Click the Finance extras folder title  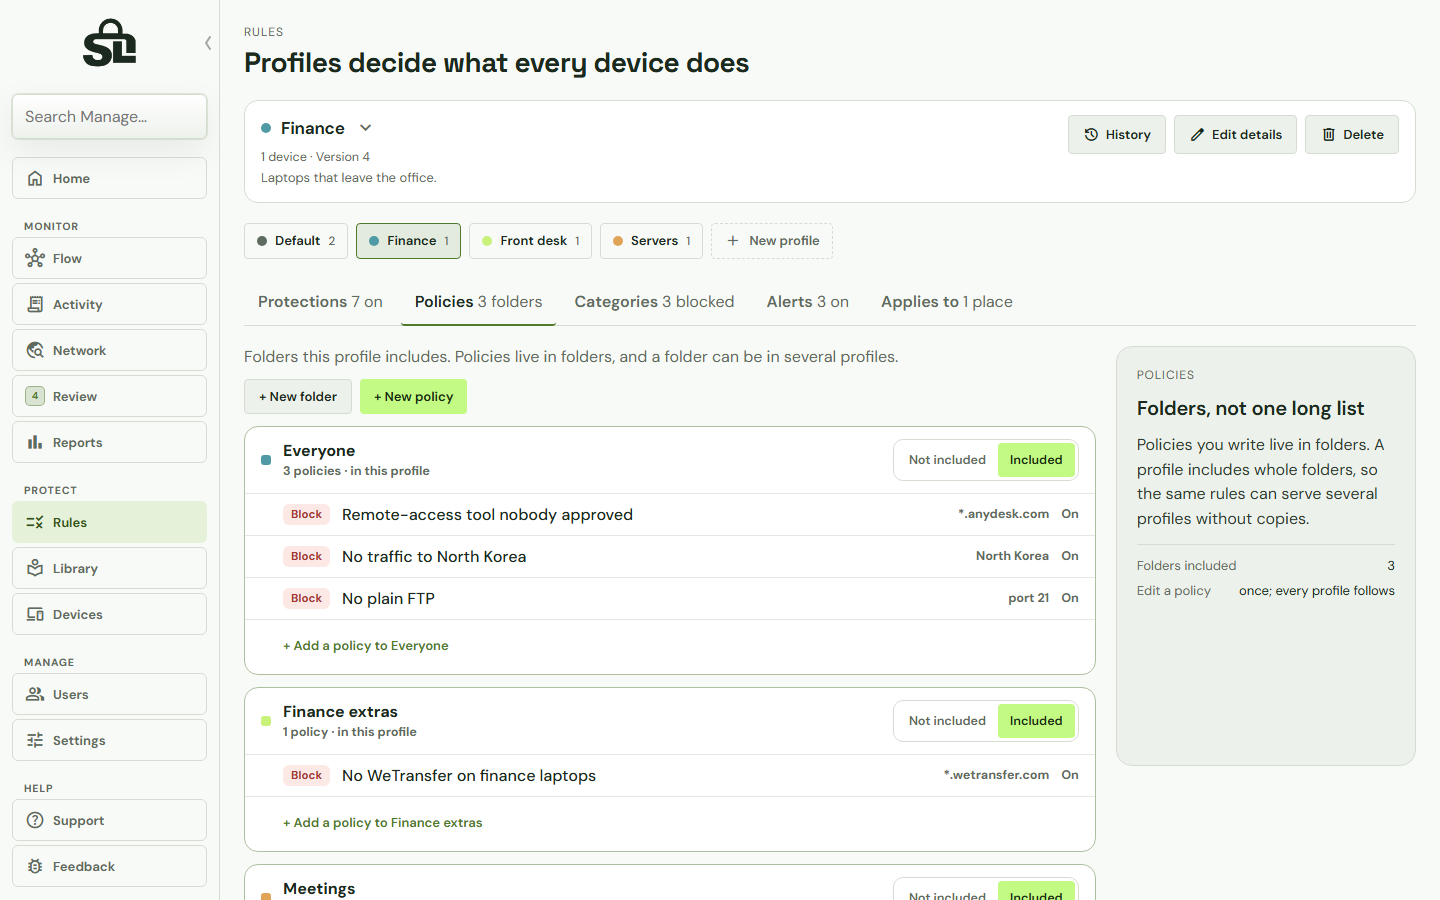tap(340, 712)
